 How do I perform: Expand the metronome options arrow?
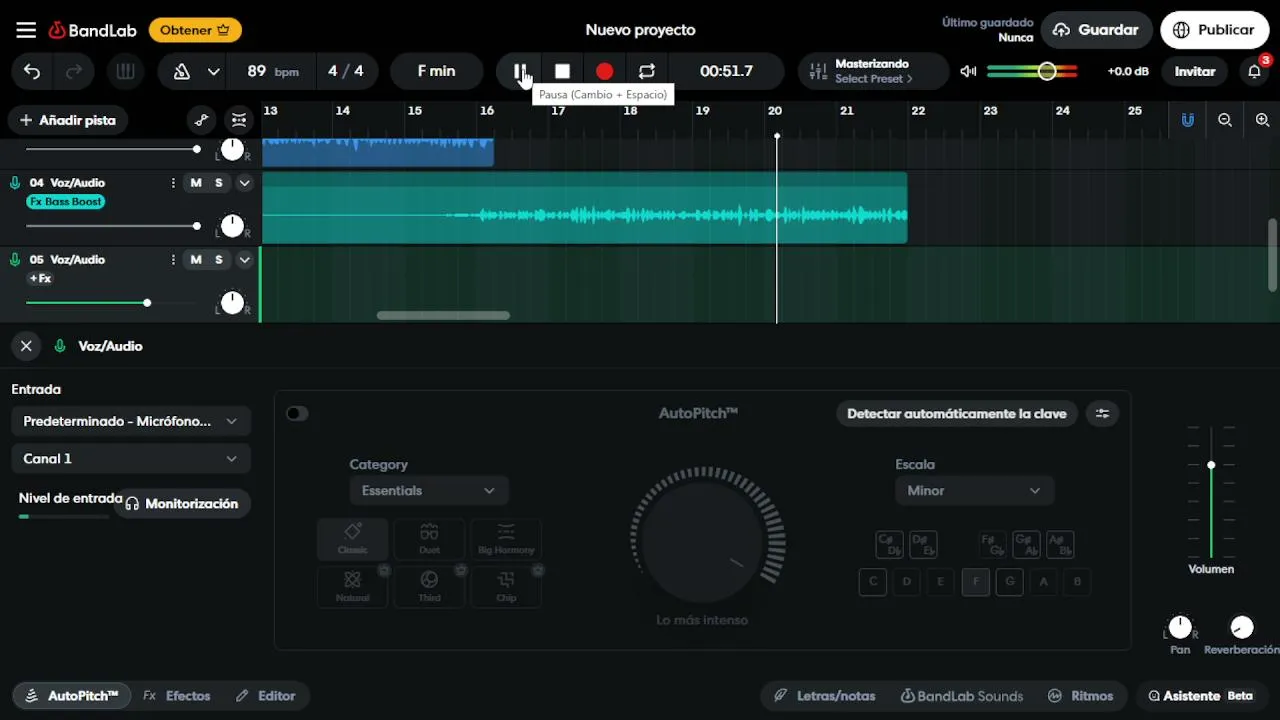click(x=213, y=71)
